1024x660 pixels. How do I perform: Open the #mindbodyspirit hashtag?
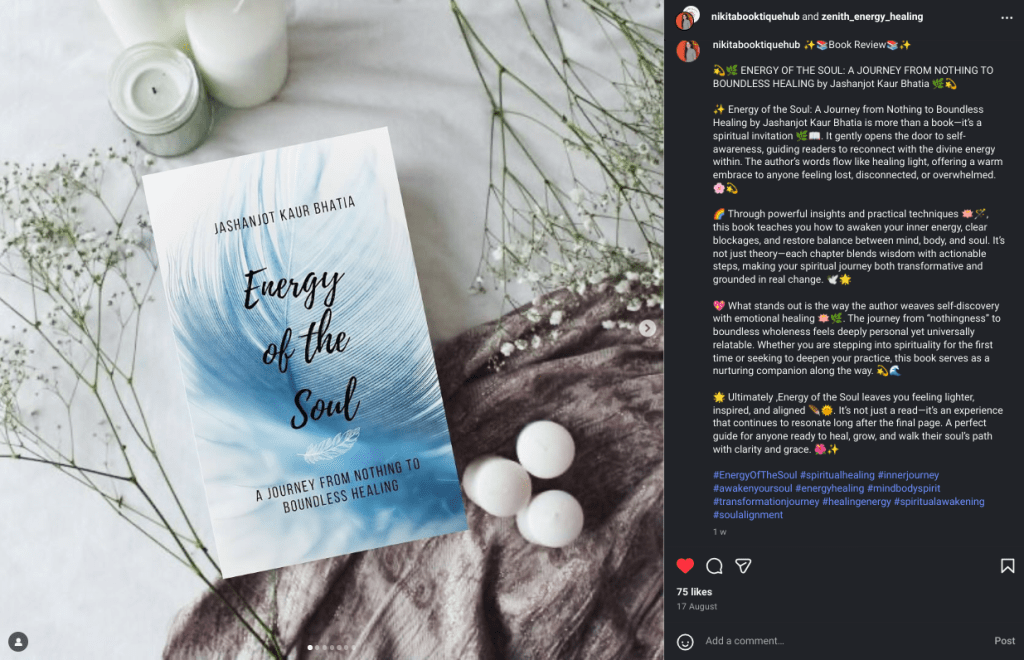(x=903, y=488)
